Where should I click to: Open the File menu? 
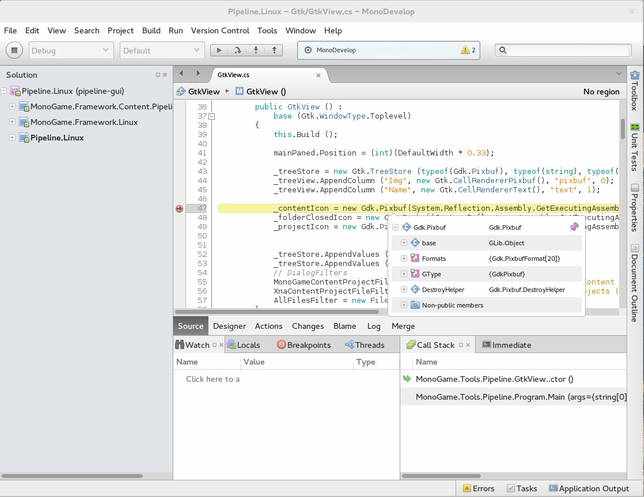(x=10, y=30)
